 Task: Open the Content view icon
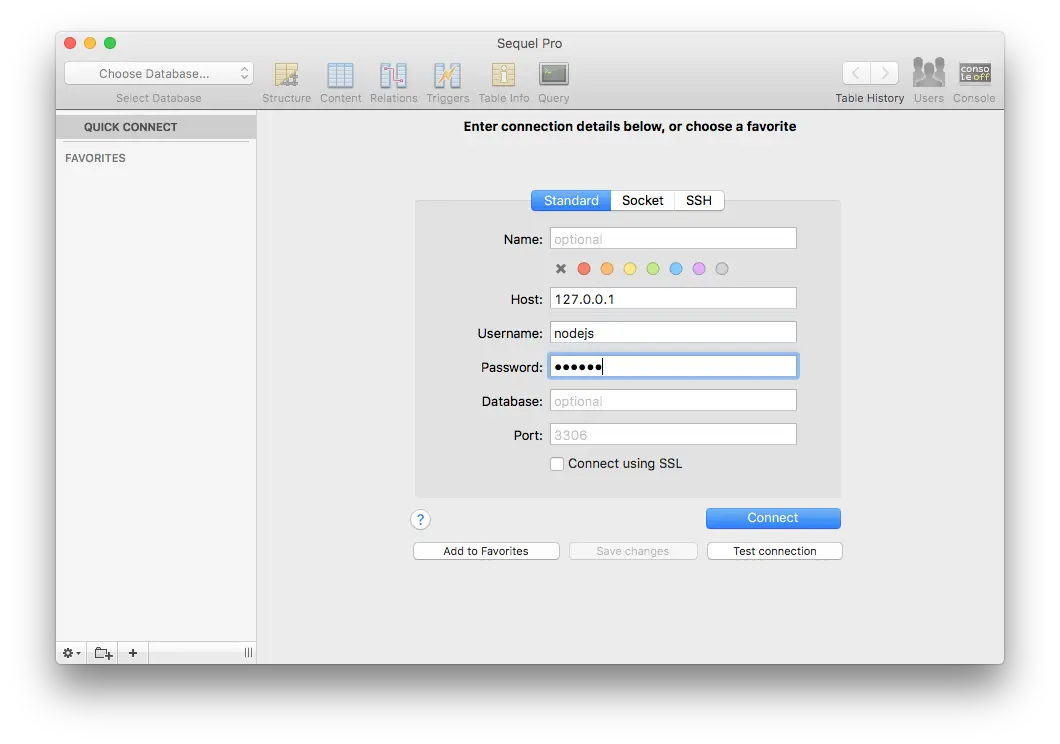click(x=340, y=74)
